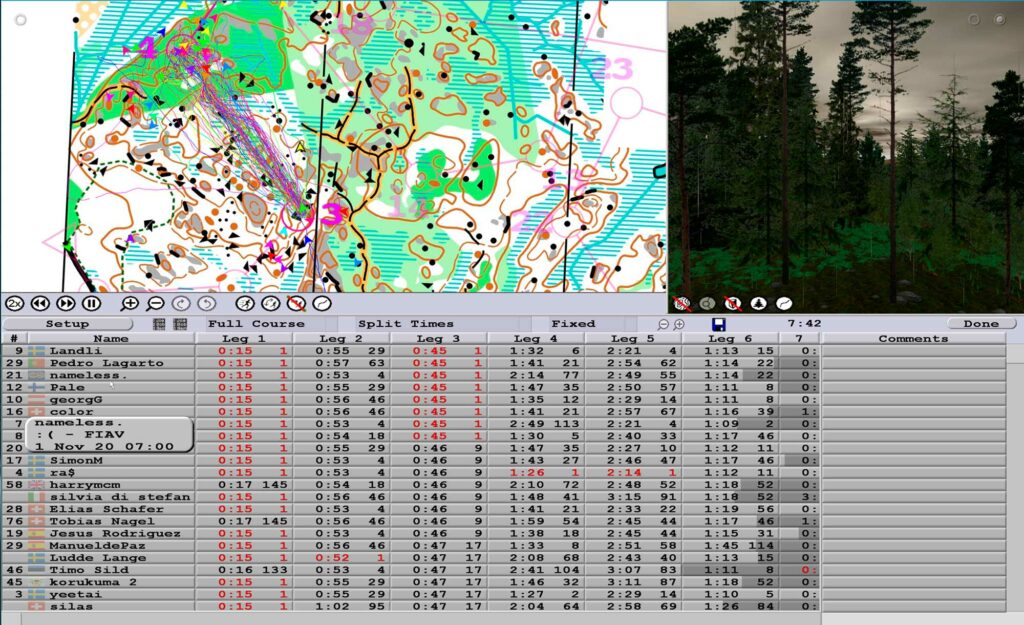Viewport: 1024px width, 625px height.
Task: Toggle crossed-out map icon in 3D view
Action: (682, 304)
